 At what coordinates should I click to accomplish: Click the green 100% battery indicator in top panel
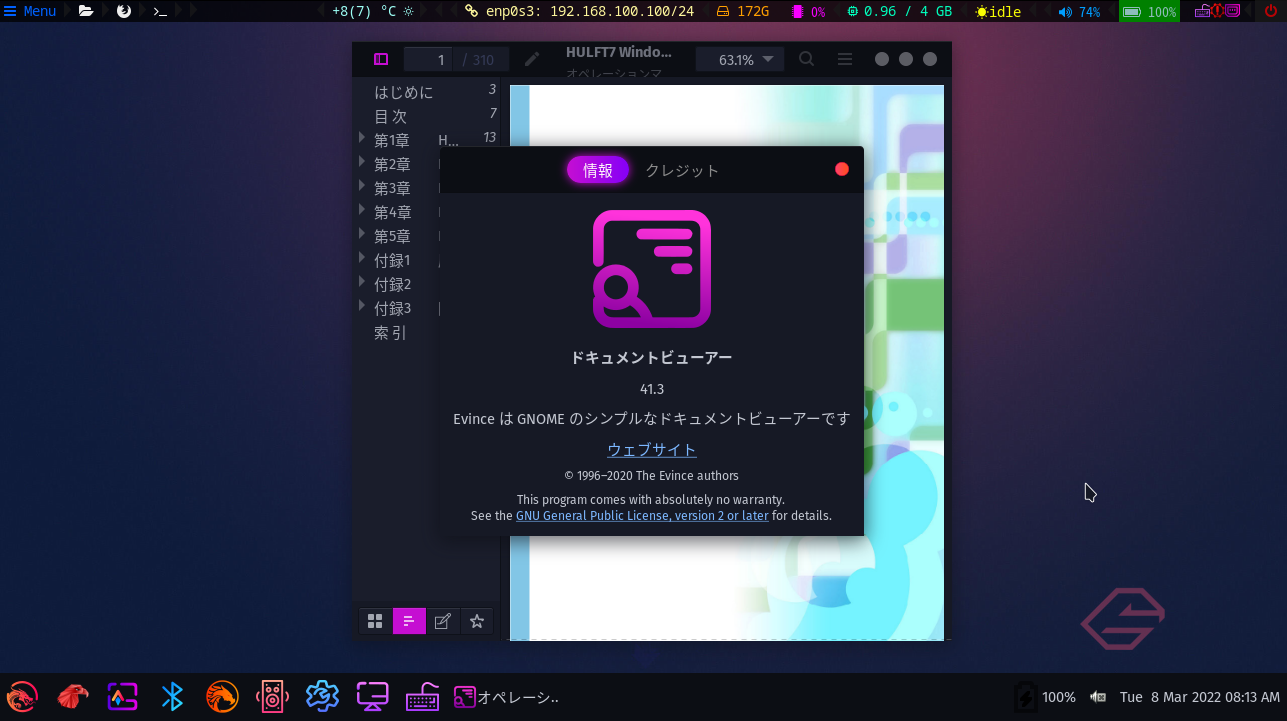1149,12
